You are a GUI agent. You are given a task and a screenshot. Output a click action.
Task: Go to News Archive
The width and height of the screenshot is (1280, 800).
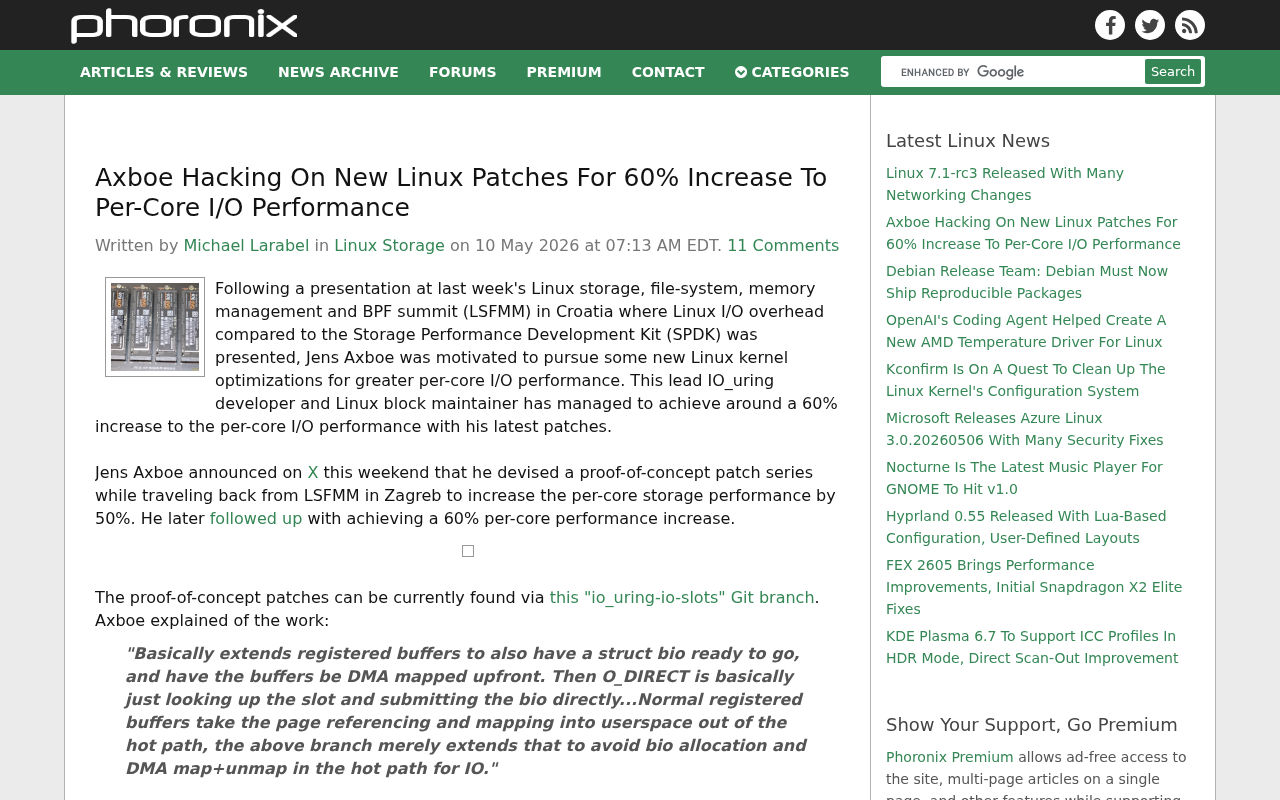(x=338, y=72)
